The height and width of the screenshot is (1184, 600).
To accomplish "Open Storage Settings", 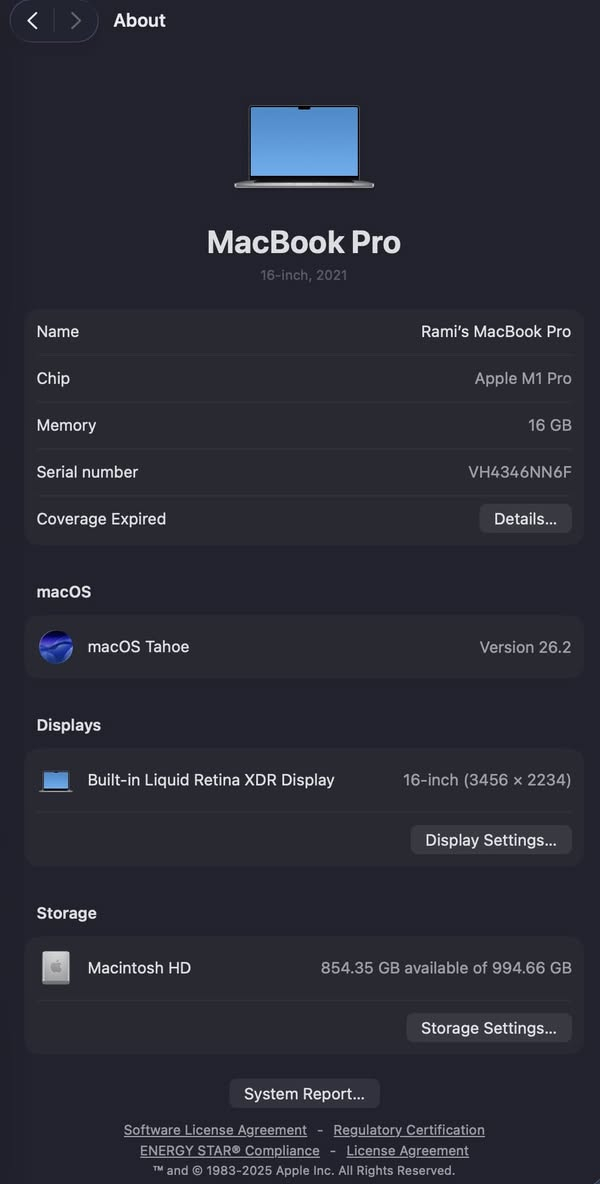I will (489, 1028).
